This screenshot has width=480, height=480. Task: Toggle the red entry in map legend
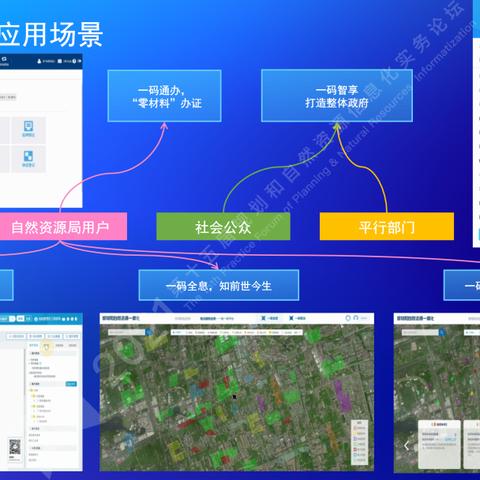359,449
